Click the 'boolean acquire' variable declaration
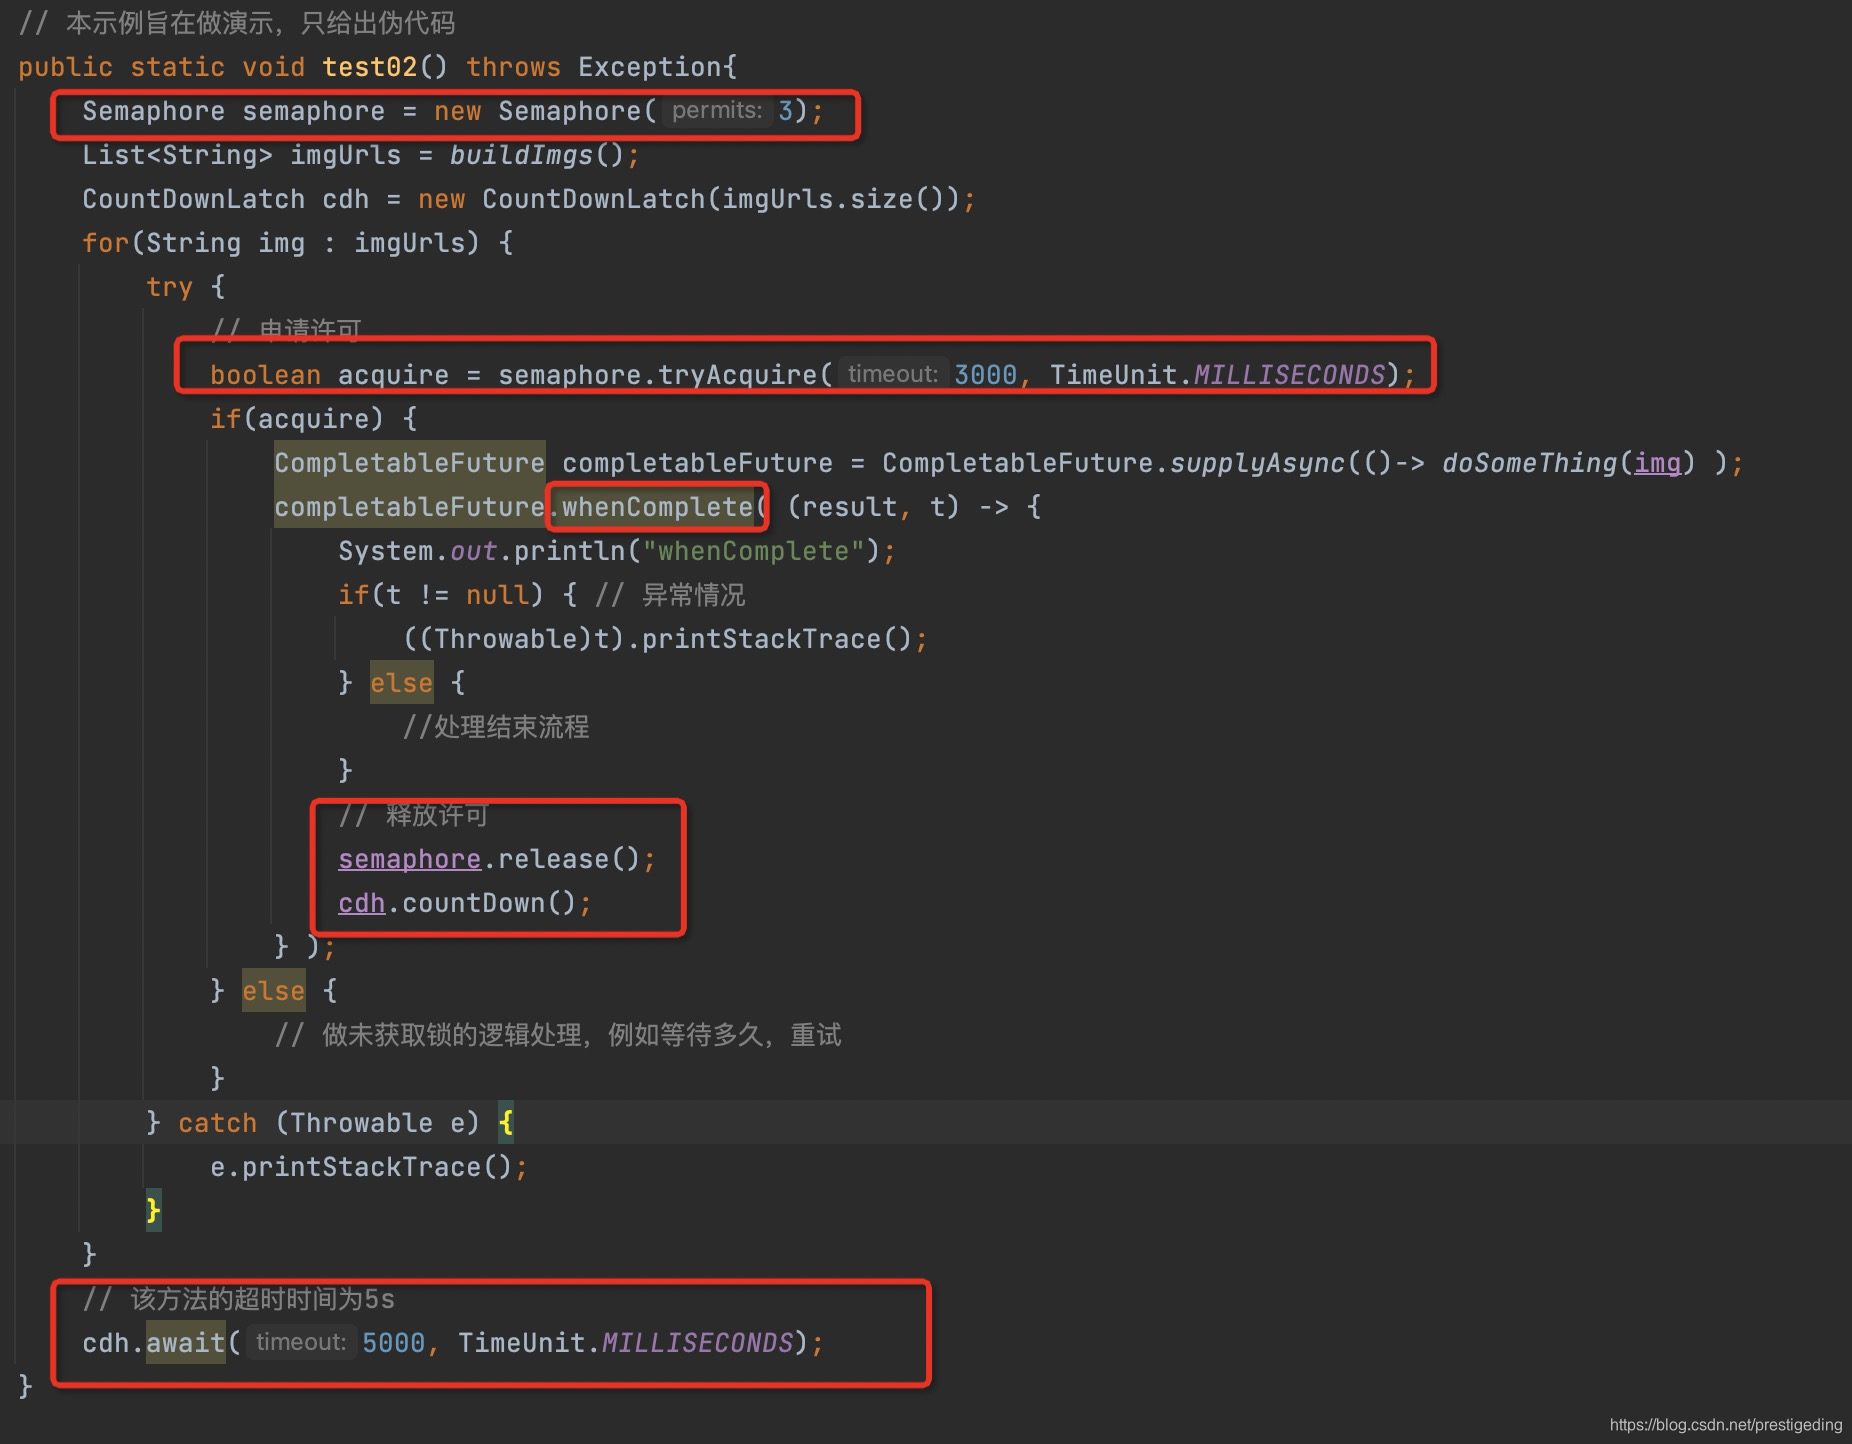The height and width of the screenshot is (1444, 1852). [329, 375]
